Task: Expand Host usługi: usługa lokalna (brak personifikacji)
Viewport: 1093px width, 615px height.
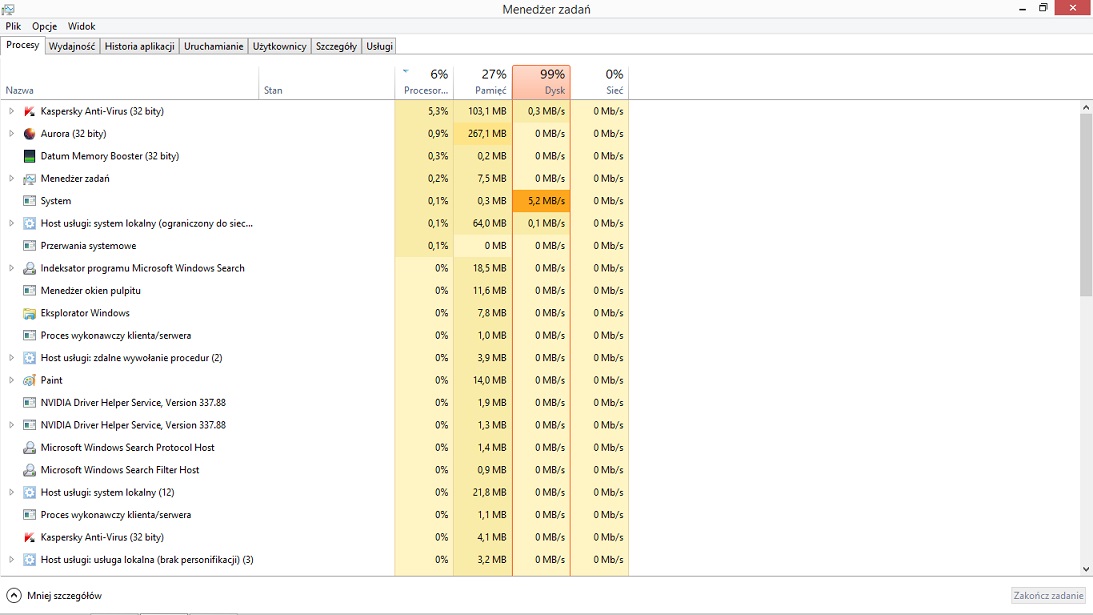Action: 11,559
